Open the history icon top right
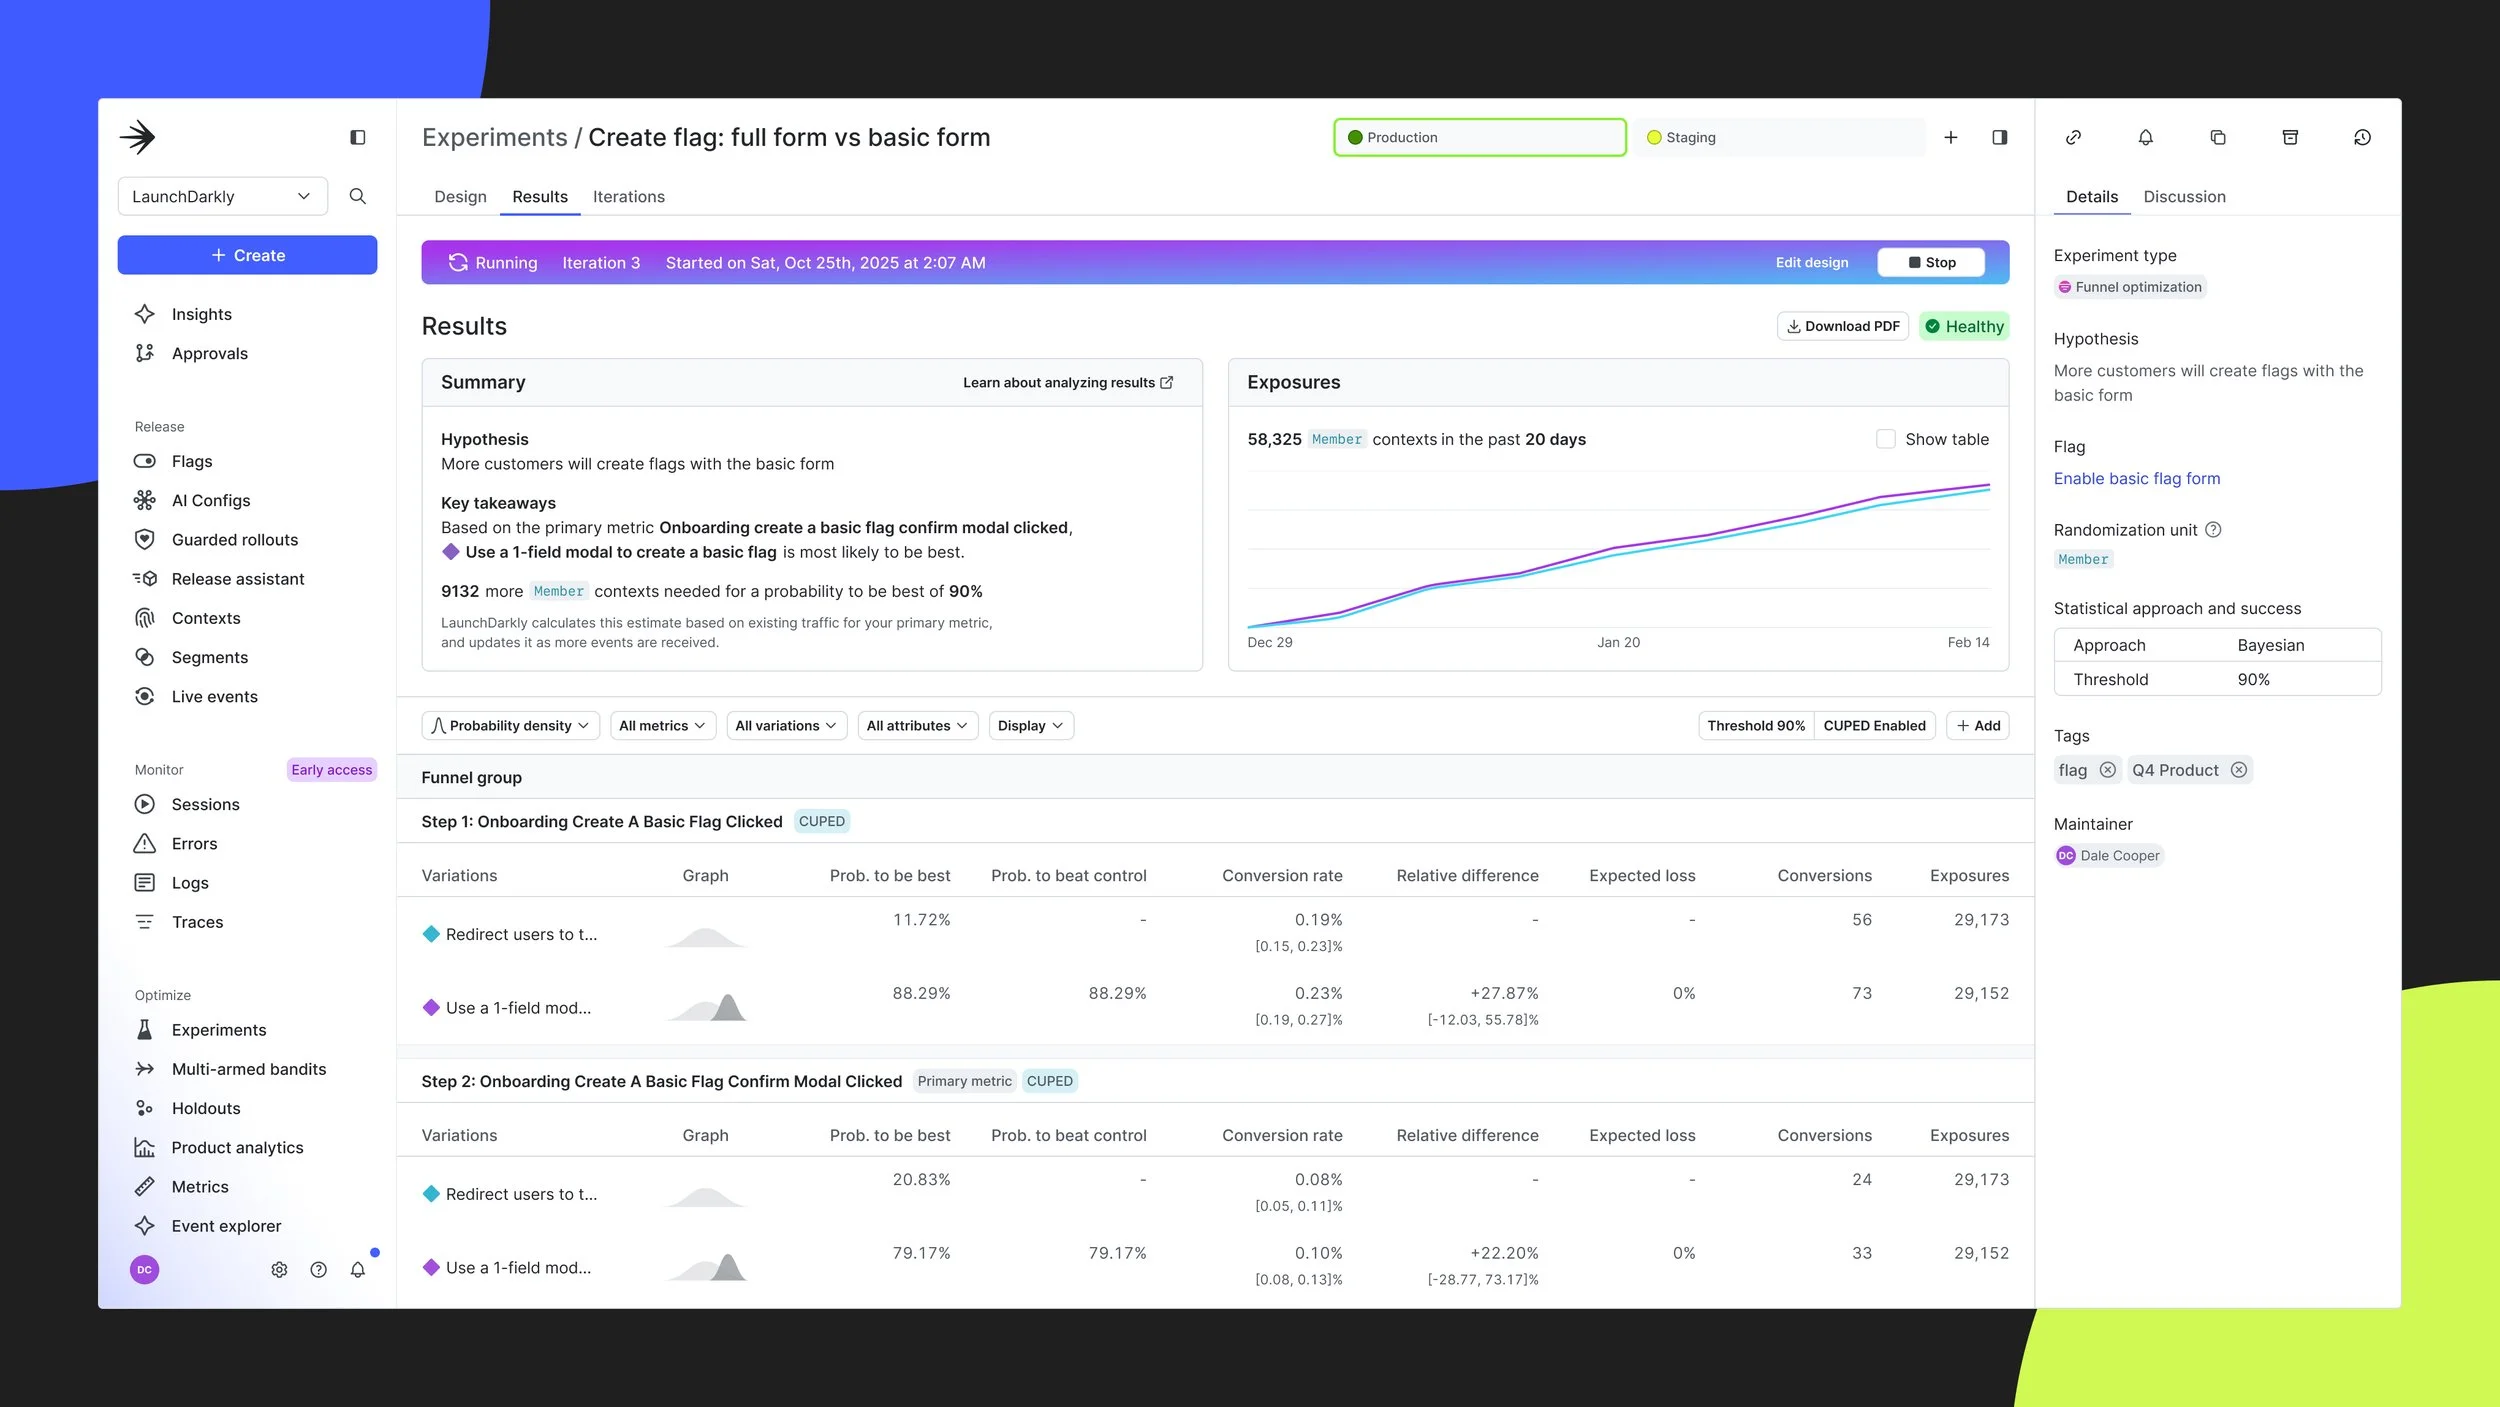 pos(2362,137)
